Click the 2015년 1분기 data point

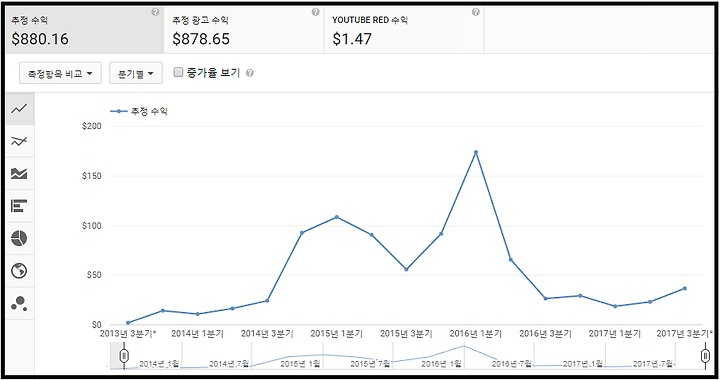337,217
